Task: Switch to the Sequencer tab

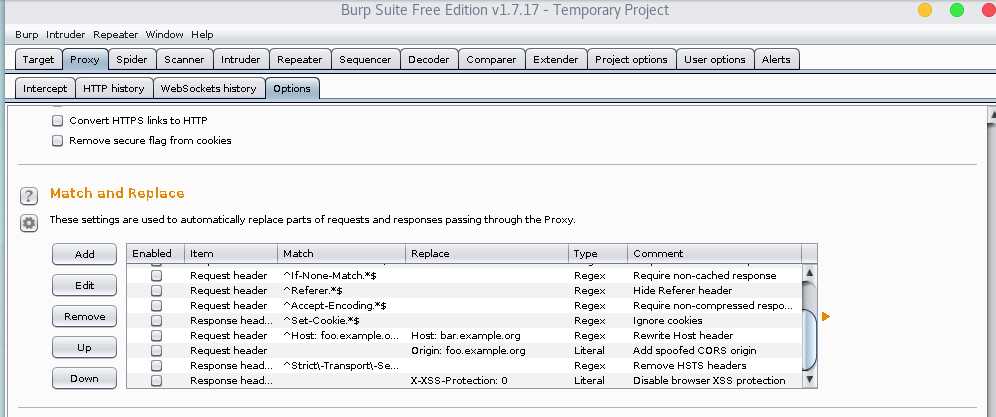Action: point(365,59)
